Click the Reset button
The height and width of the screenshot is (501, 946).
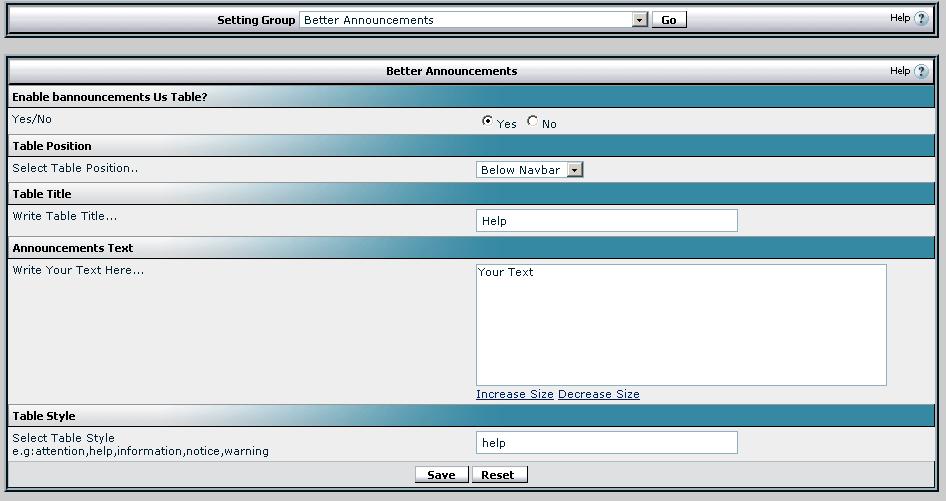click(498, 475)
